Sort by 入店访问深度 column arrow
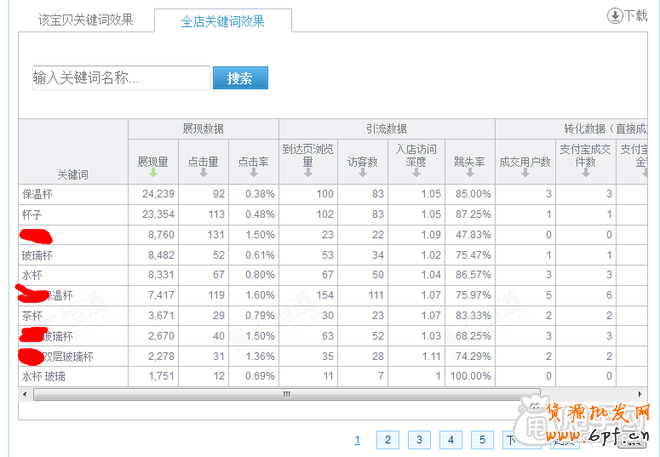Viewport: 660px width, 457px height. [x=416, y=173]
